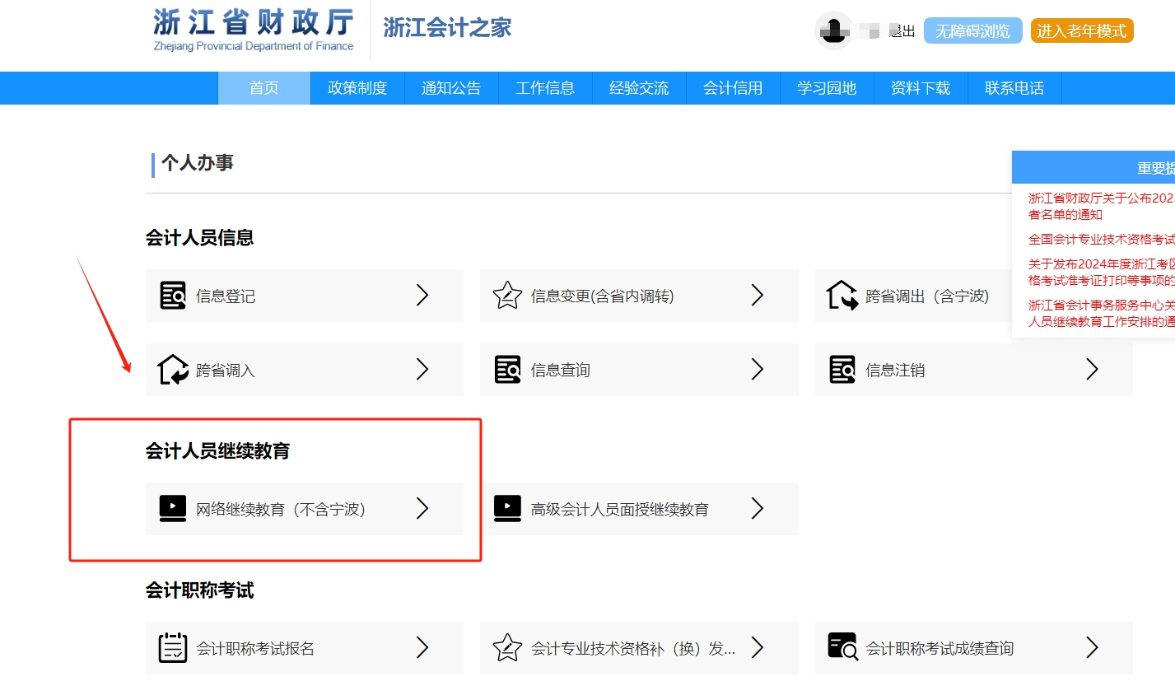Click the user avatar in the header
Viewport: 1175px width, 681px height.
tap(833, 31)
